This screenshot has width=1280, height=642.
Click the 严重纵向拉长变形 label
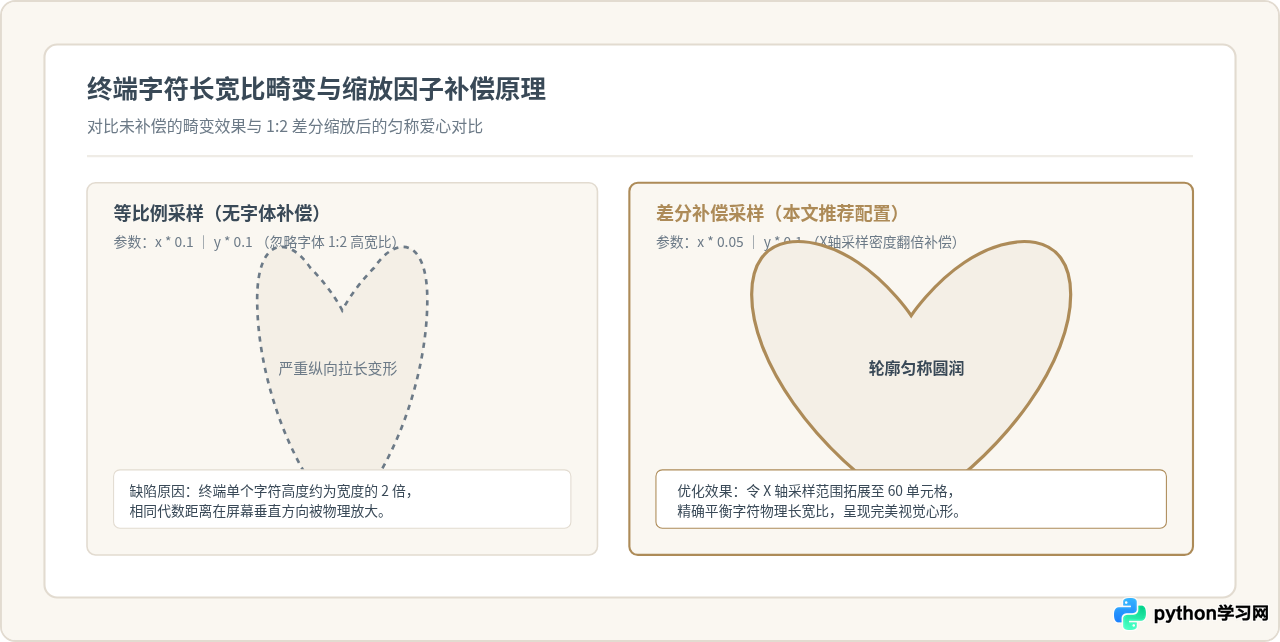pyautogui.click(x=338, y=368)
